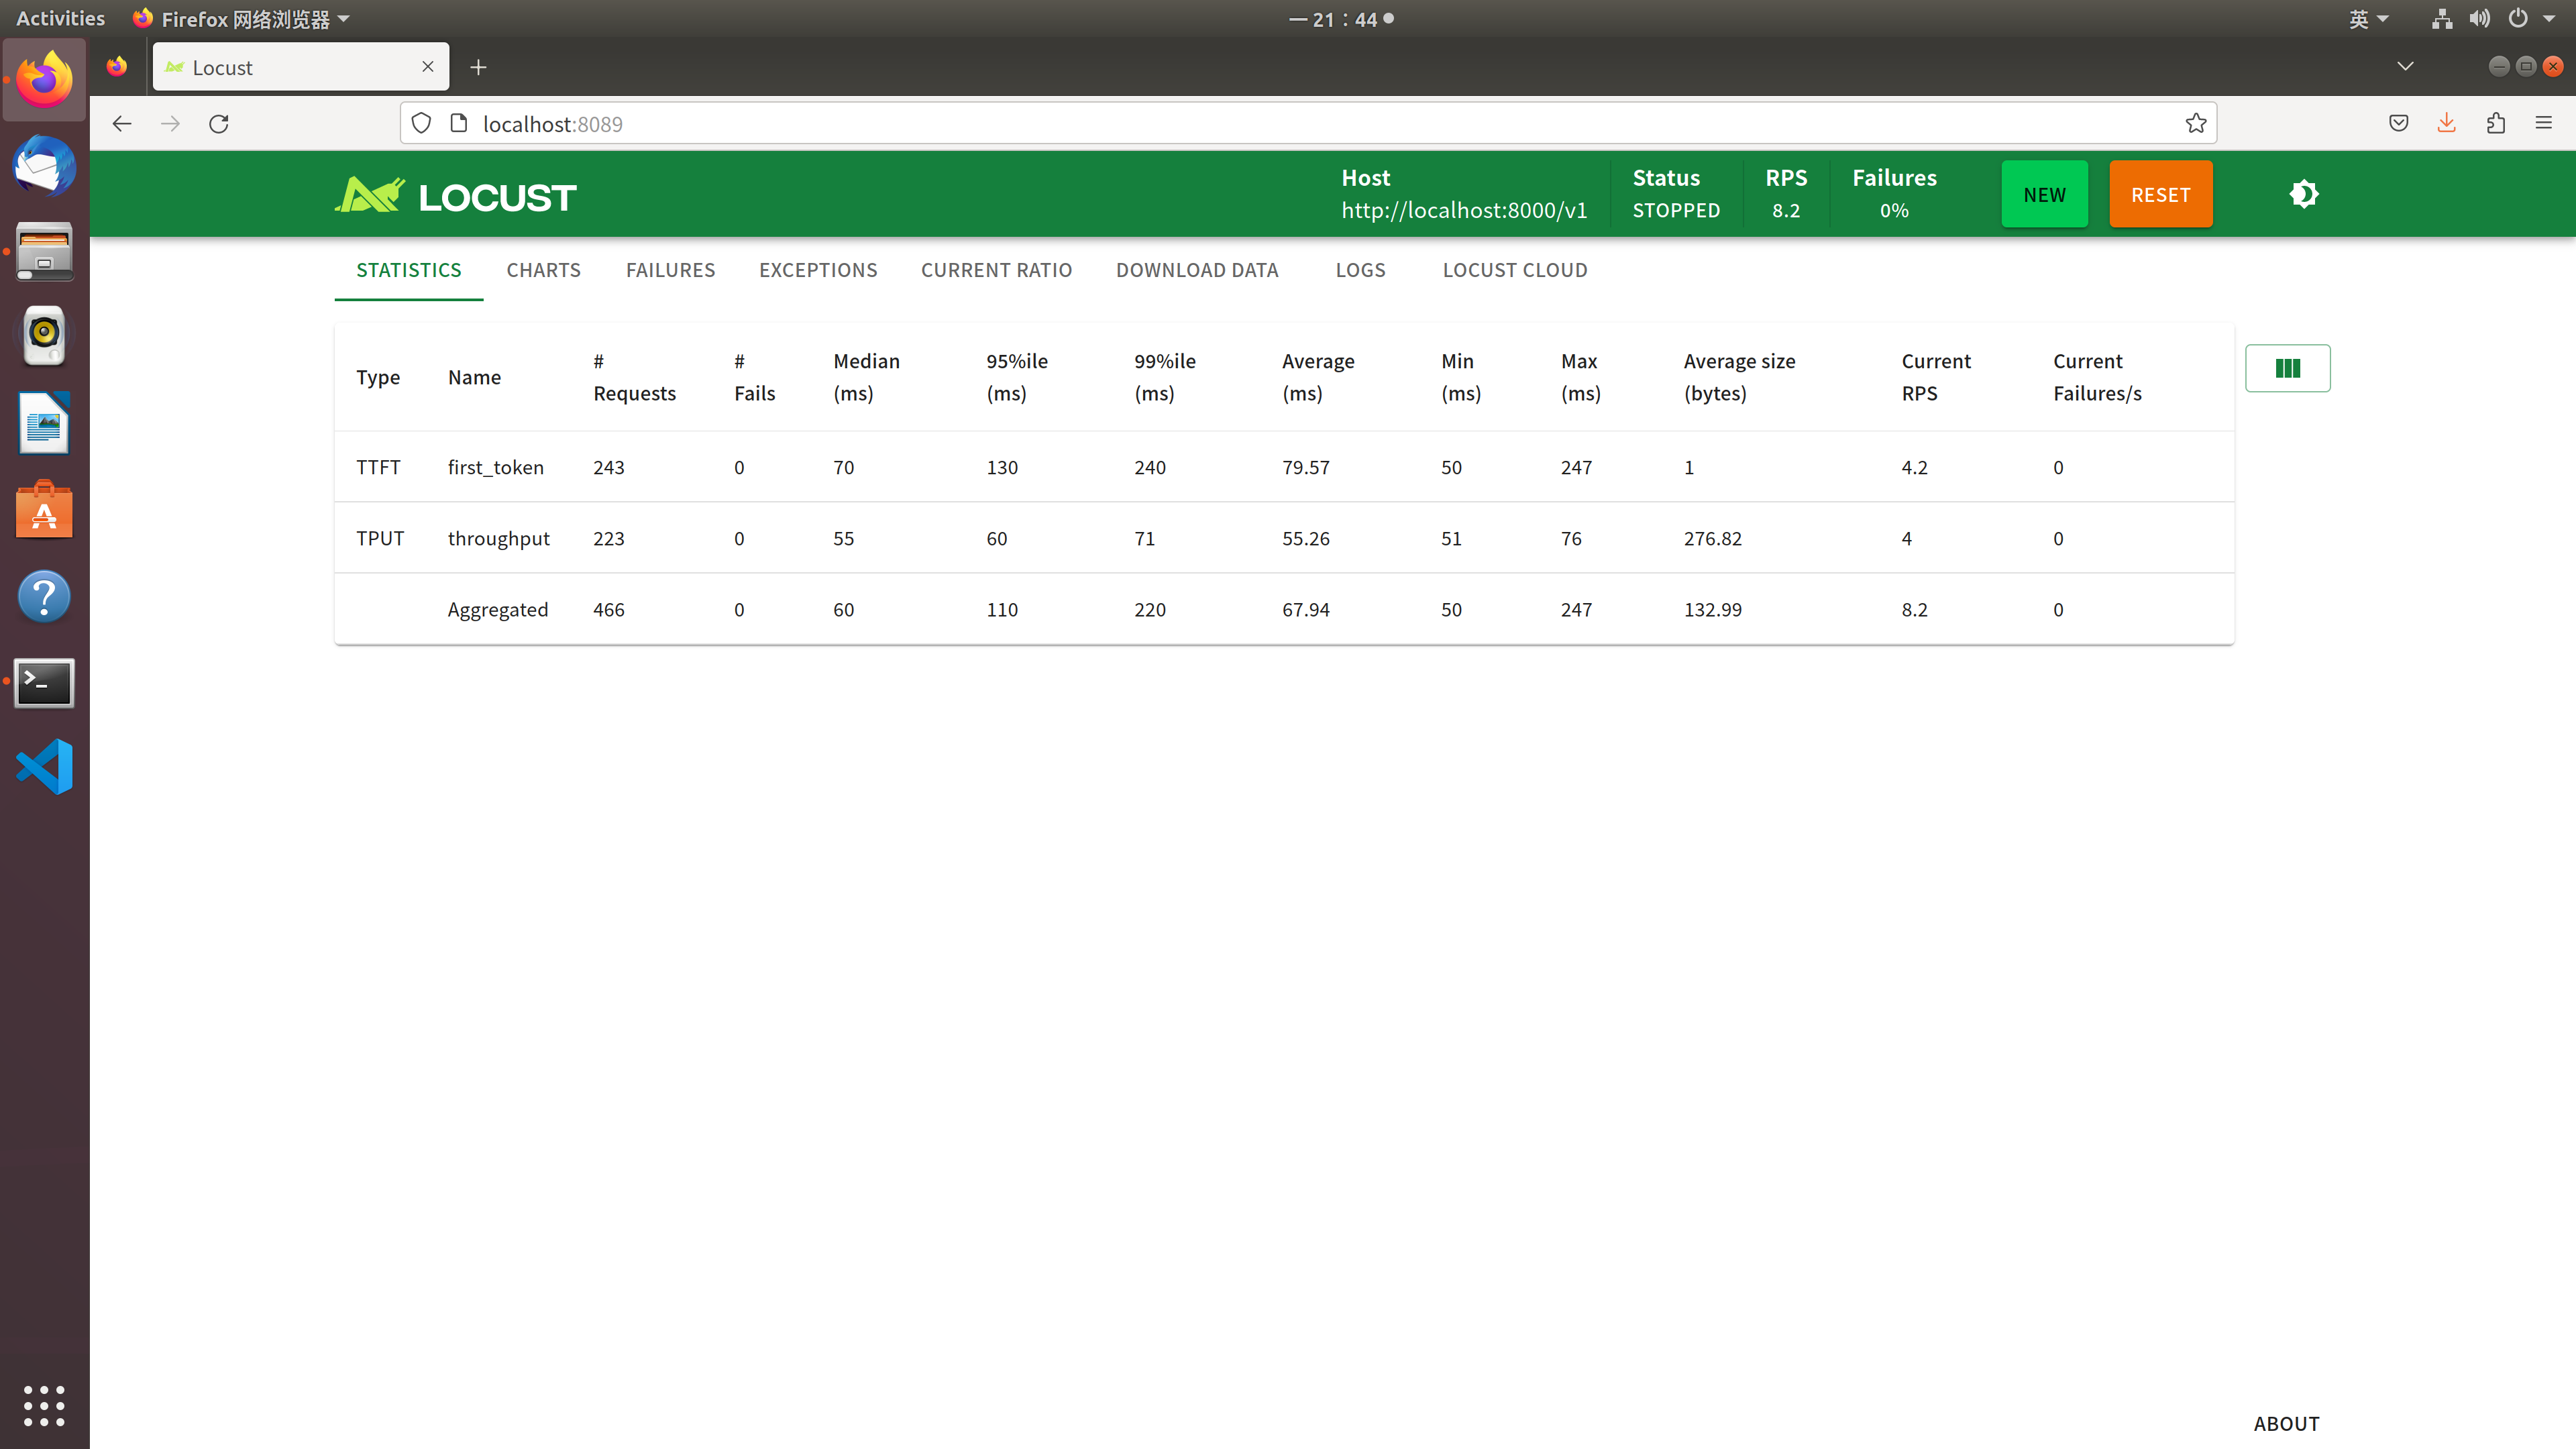Open column selector for statistics table
The image size is (2576, 1449).
tap(2287, 368)
